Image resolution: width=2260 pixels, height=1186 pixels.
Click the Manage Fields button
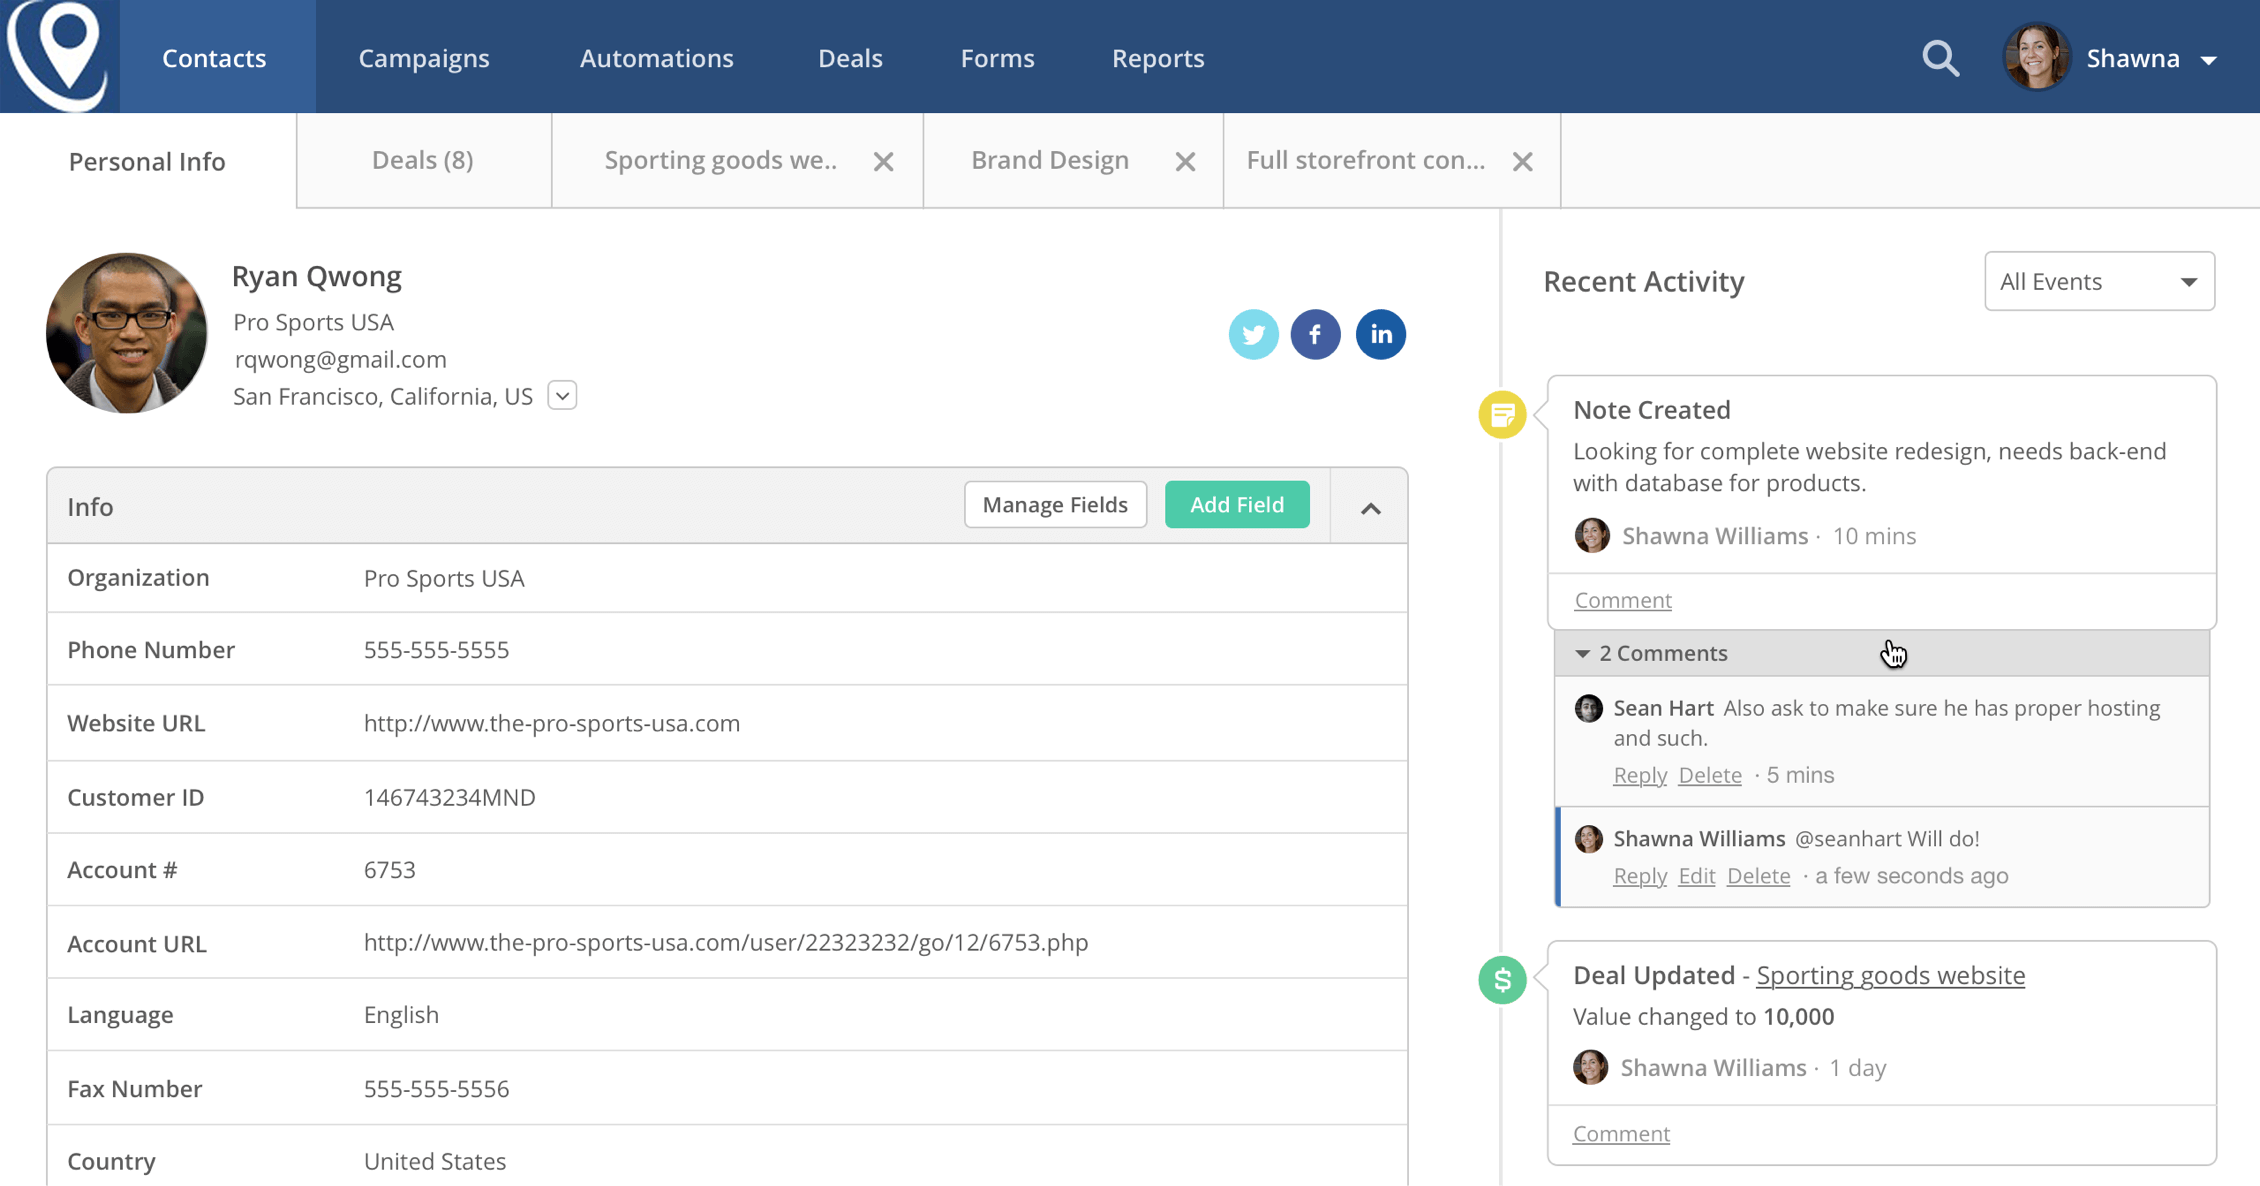click(x=1055, y=504)
